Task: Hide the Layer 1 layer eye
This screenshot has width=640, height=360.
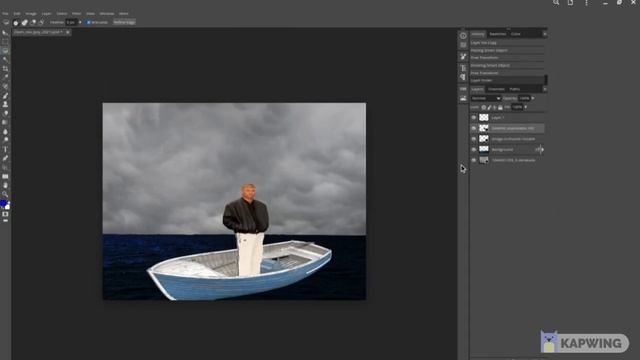Action: [473, 118]
